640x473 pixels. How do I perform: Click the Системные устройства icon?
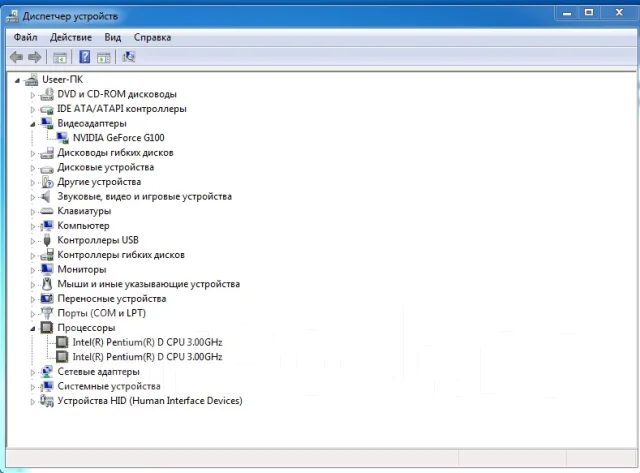point(47,386)
